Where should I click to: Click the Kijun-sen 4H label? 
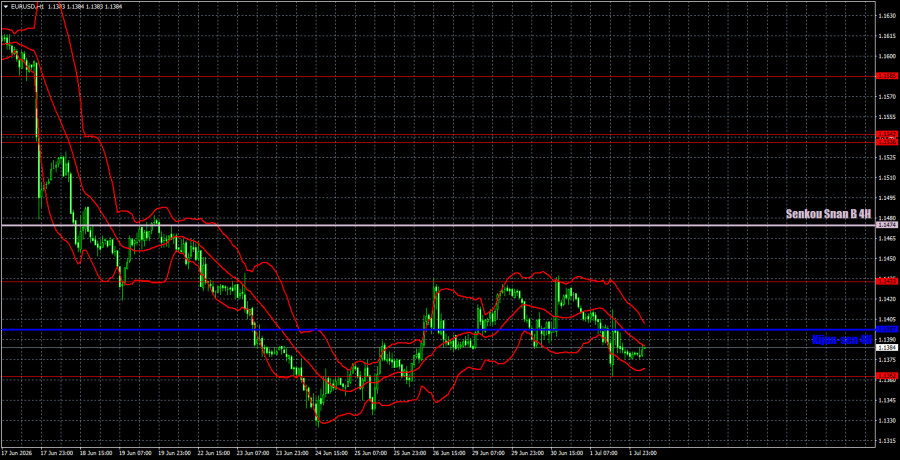(x=842, y=340)
